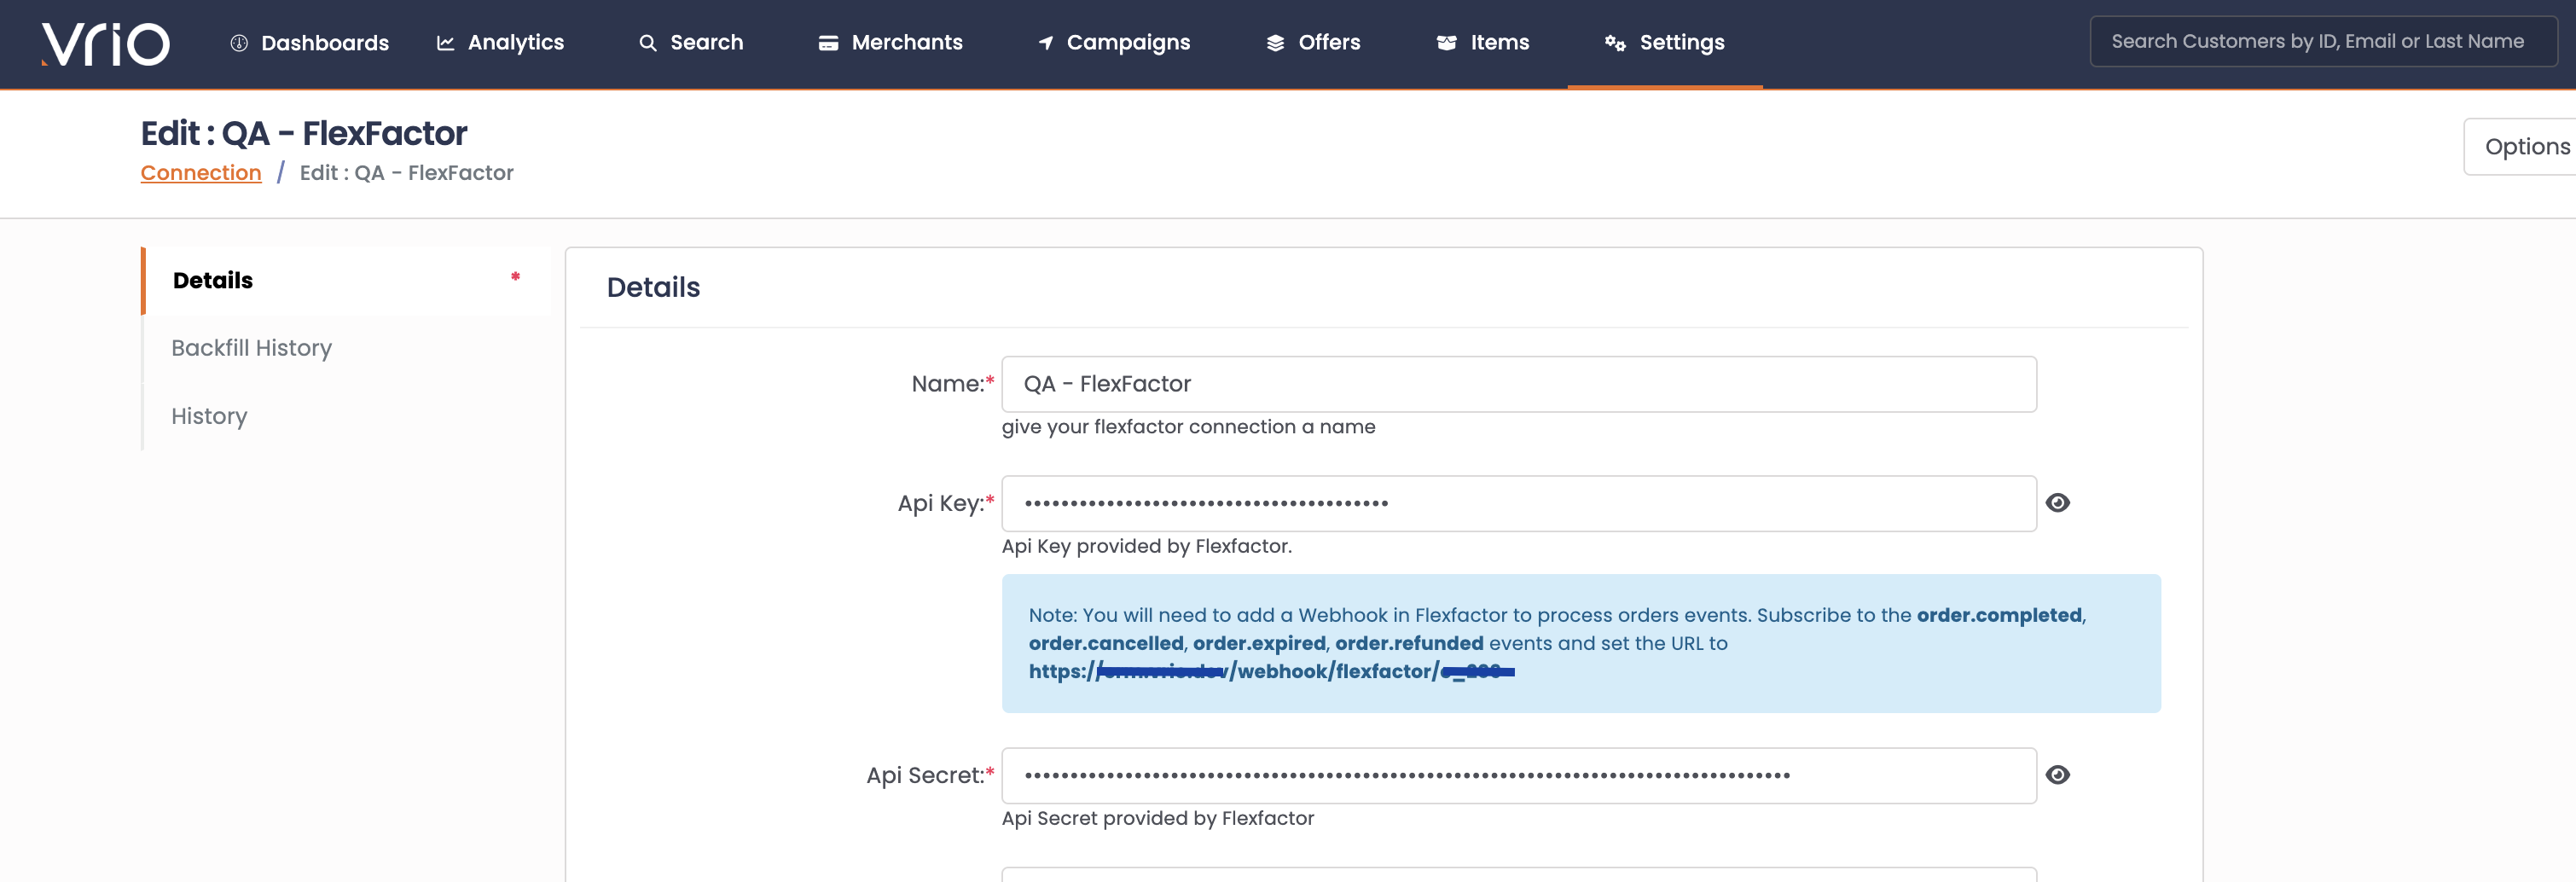Click the Campaigns arrow icon
The height and width of the screenshot is (882, 2576).
tap(1046, 43)
